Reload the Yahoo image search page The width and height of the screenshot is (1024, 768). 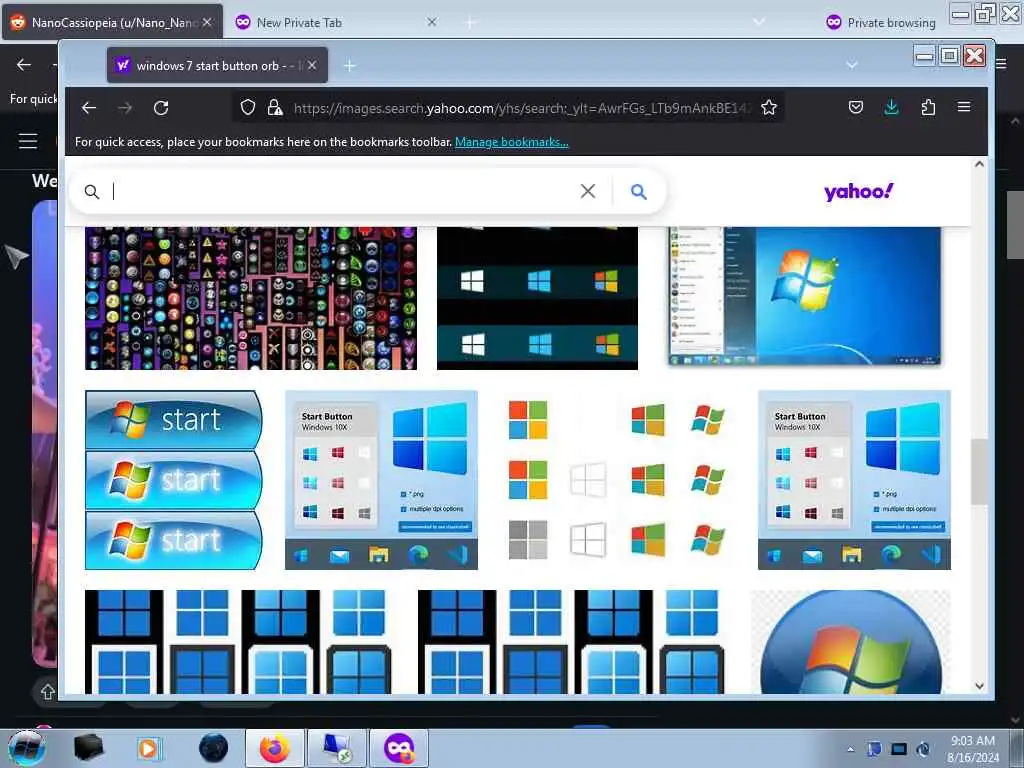click(161, 108)
